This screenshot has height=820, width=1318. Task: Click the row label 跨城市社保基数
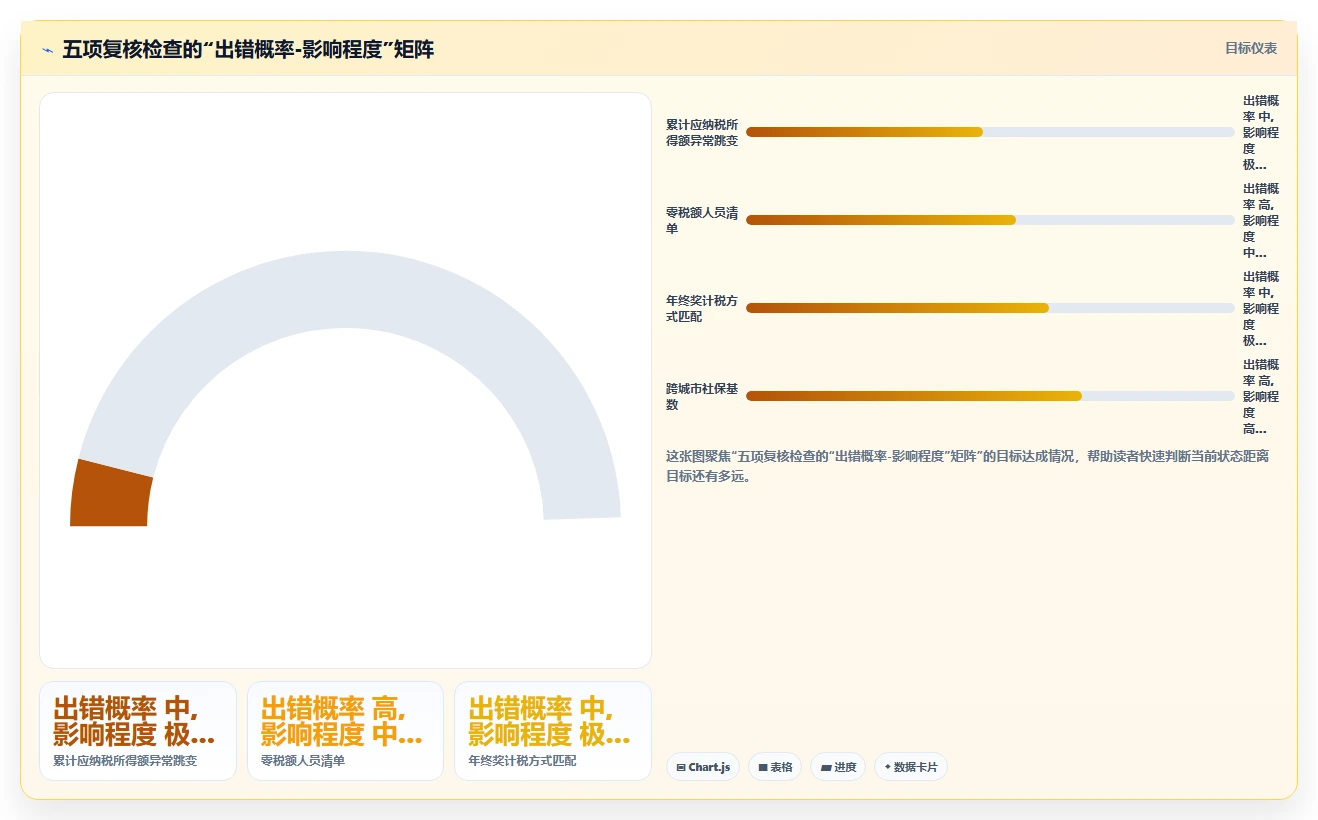pyautogui.click(x=702, y=396)
